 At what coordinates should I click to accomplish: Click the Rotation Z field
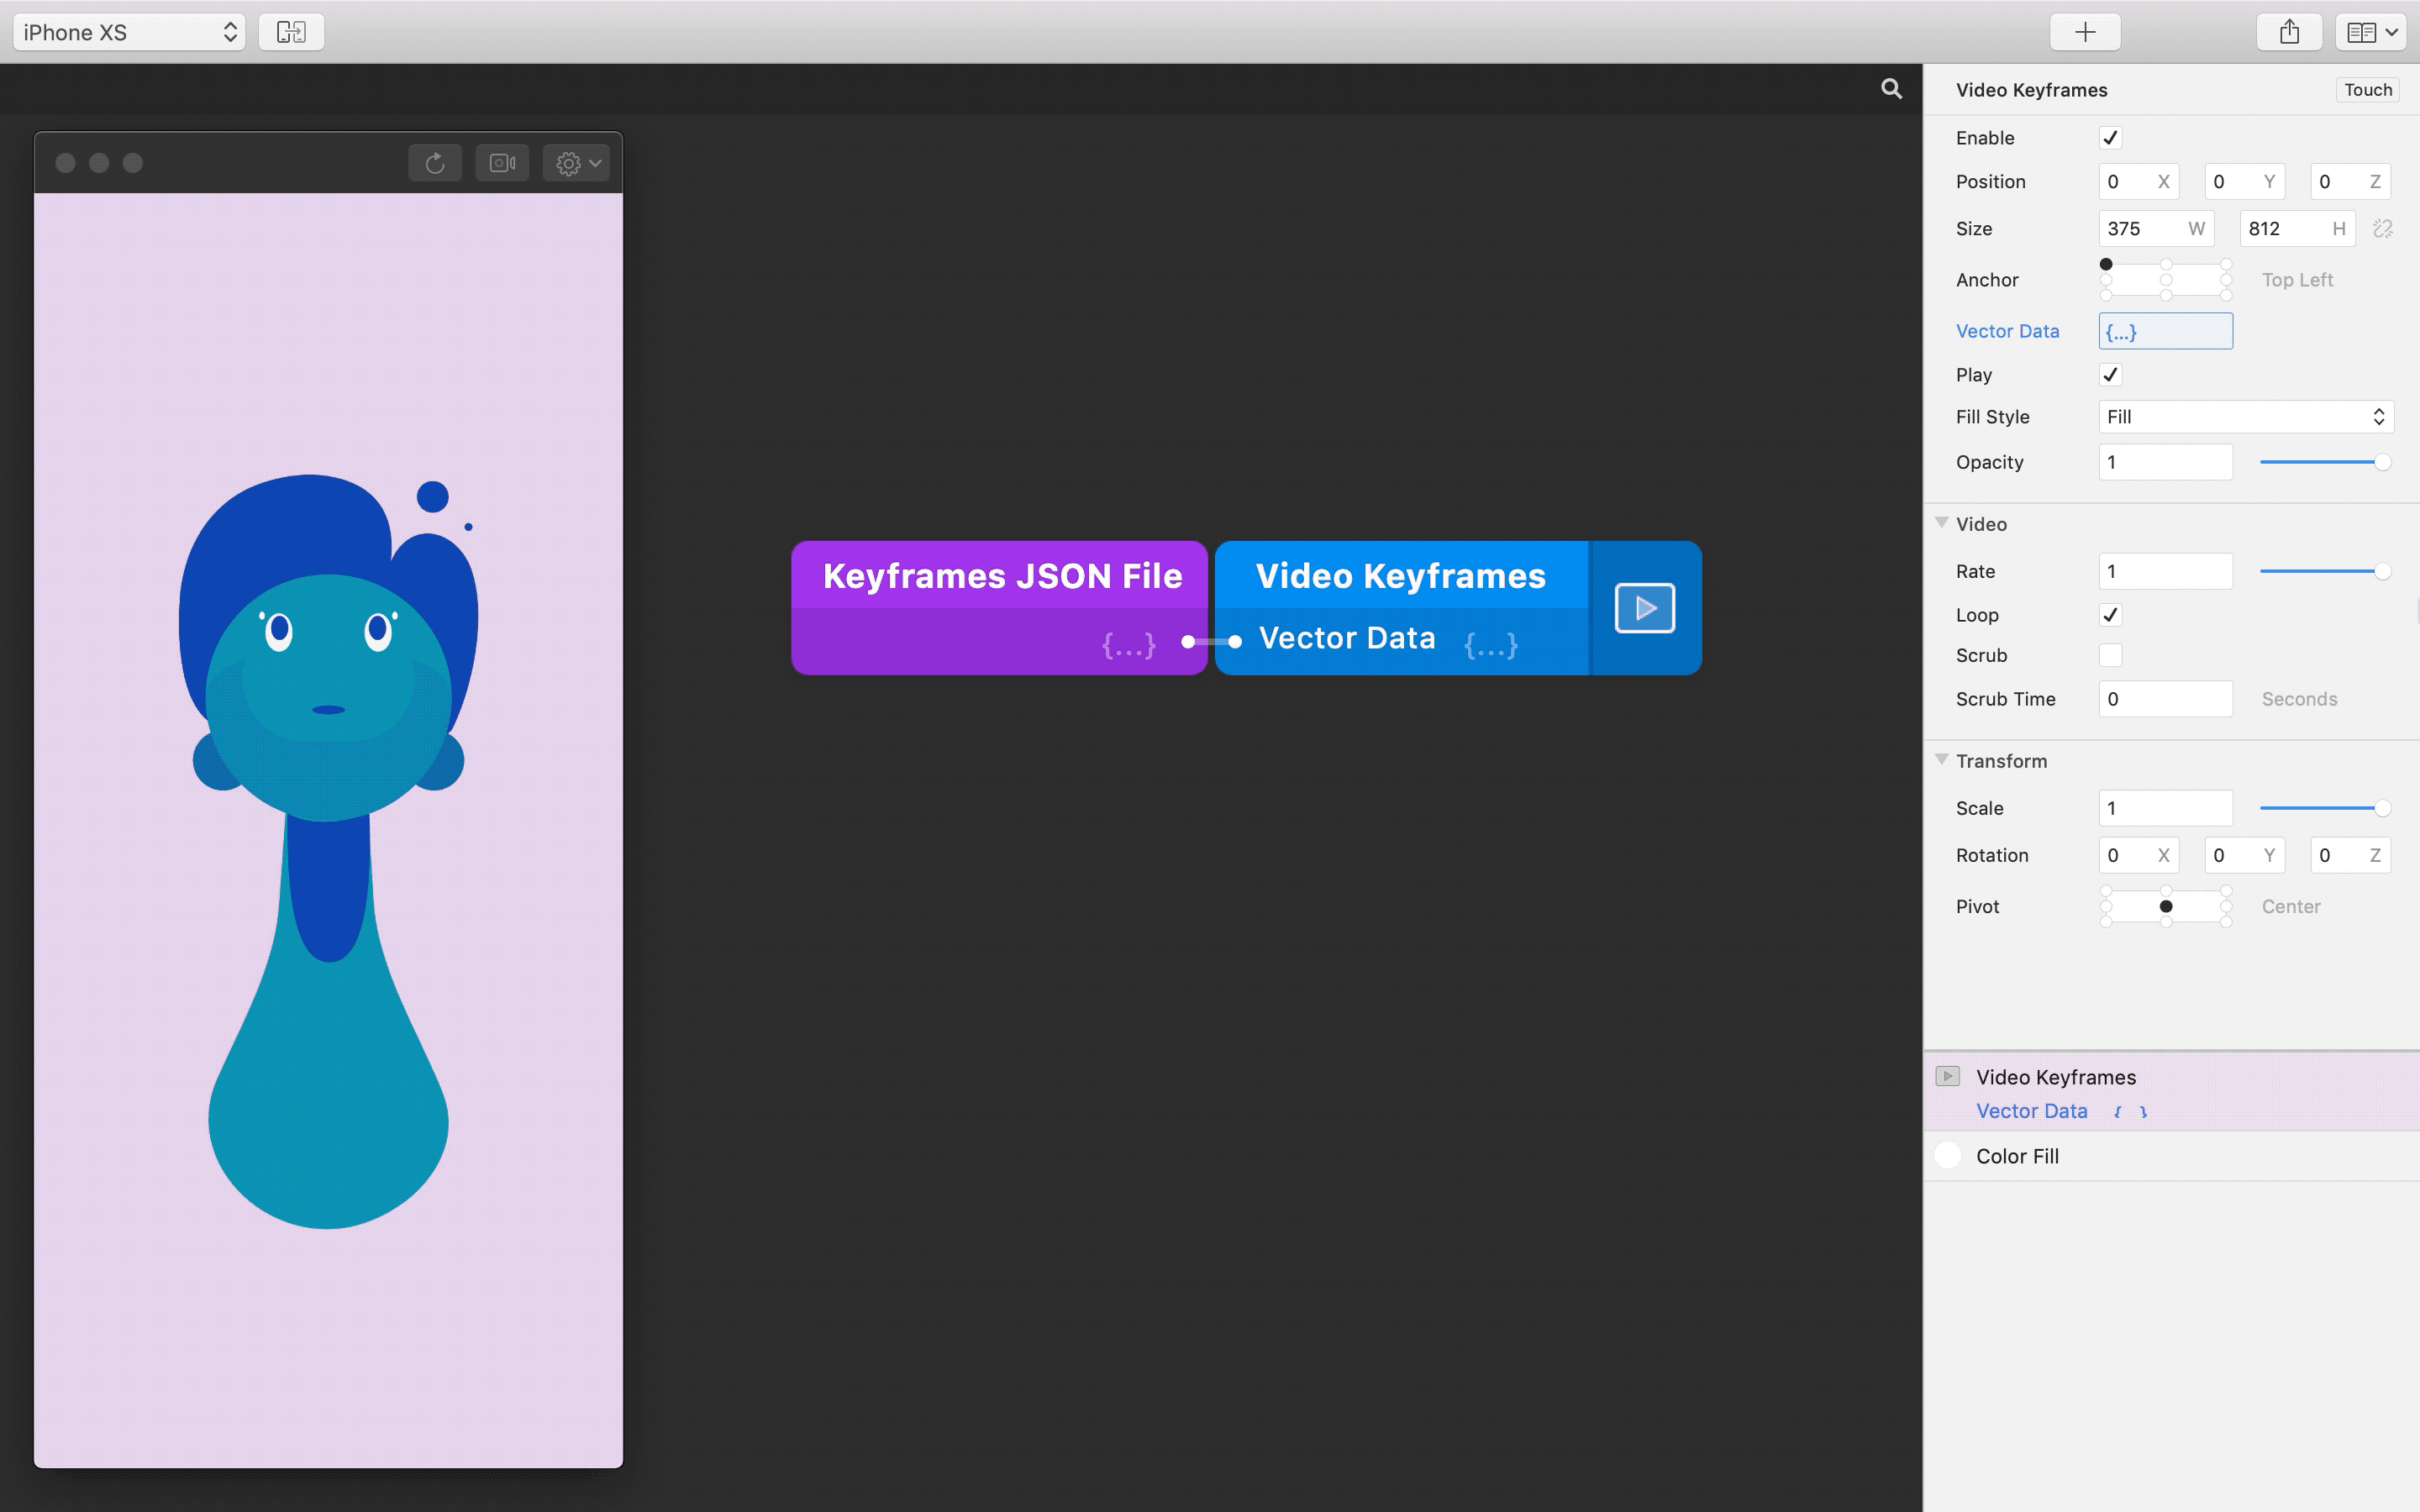(2350, 855)
